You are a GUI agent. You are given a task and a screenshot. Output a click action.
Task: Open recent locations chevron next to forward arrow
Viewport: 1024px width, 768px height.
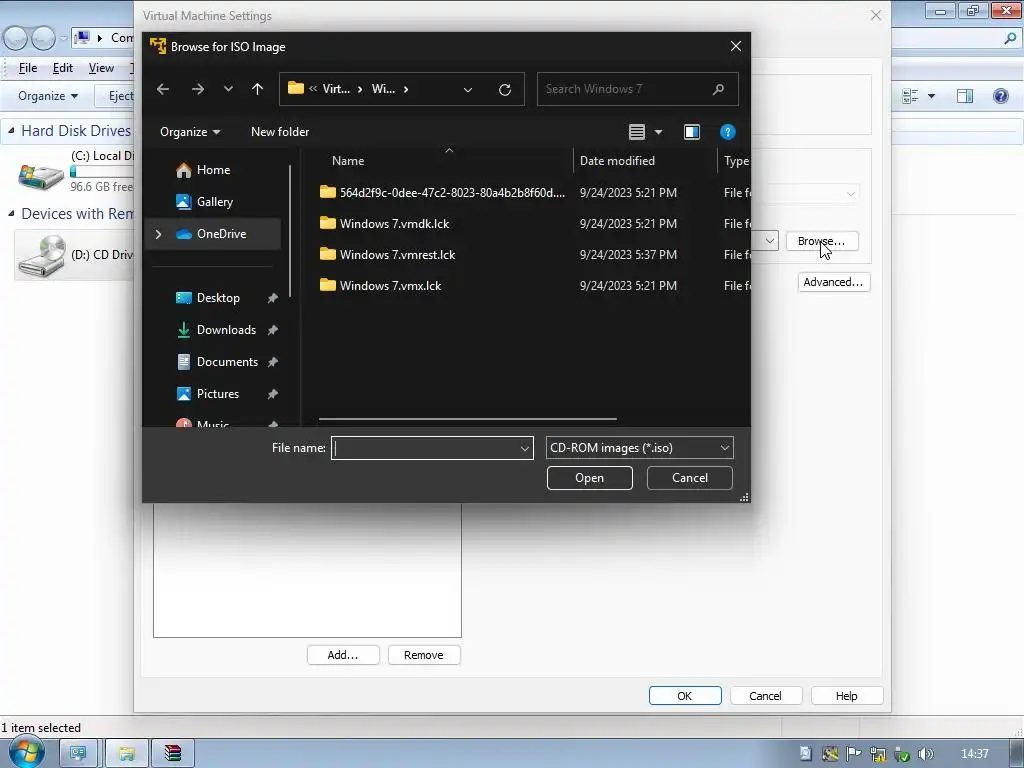point(228,89)
